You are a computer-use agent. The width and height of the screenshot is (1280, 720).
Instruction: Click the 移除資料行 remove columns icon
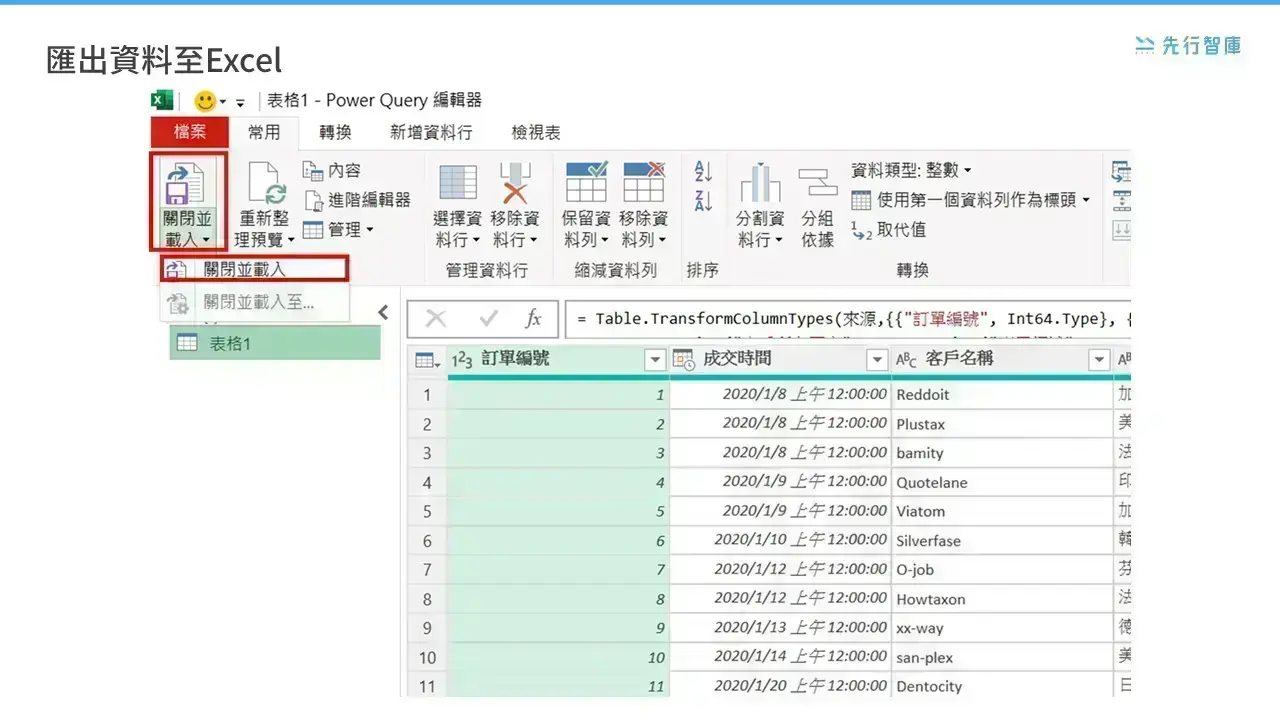point(514,183)
